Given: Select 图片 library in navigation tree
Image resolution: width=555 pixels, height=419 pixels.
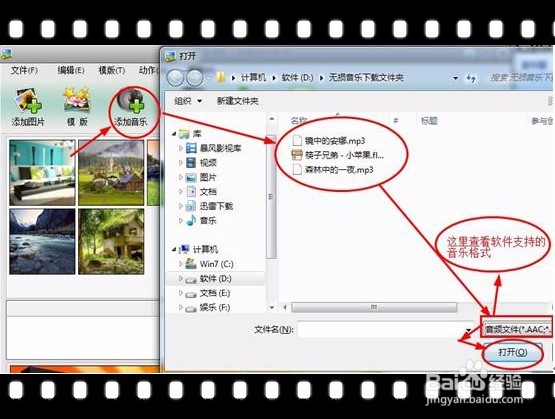Looking at the screenshot, I should [208, 177].
